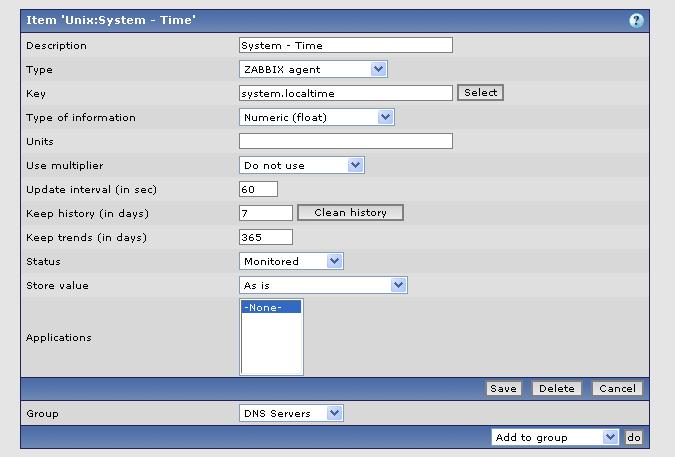Viewport: 675px width, 457px height.
Task: Click the empty Units field
Action: (x=346, y=141)
